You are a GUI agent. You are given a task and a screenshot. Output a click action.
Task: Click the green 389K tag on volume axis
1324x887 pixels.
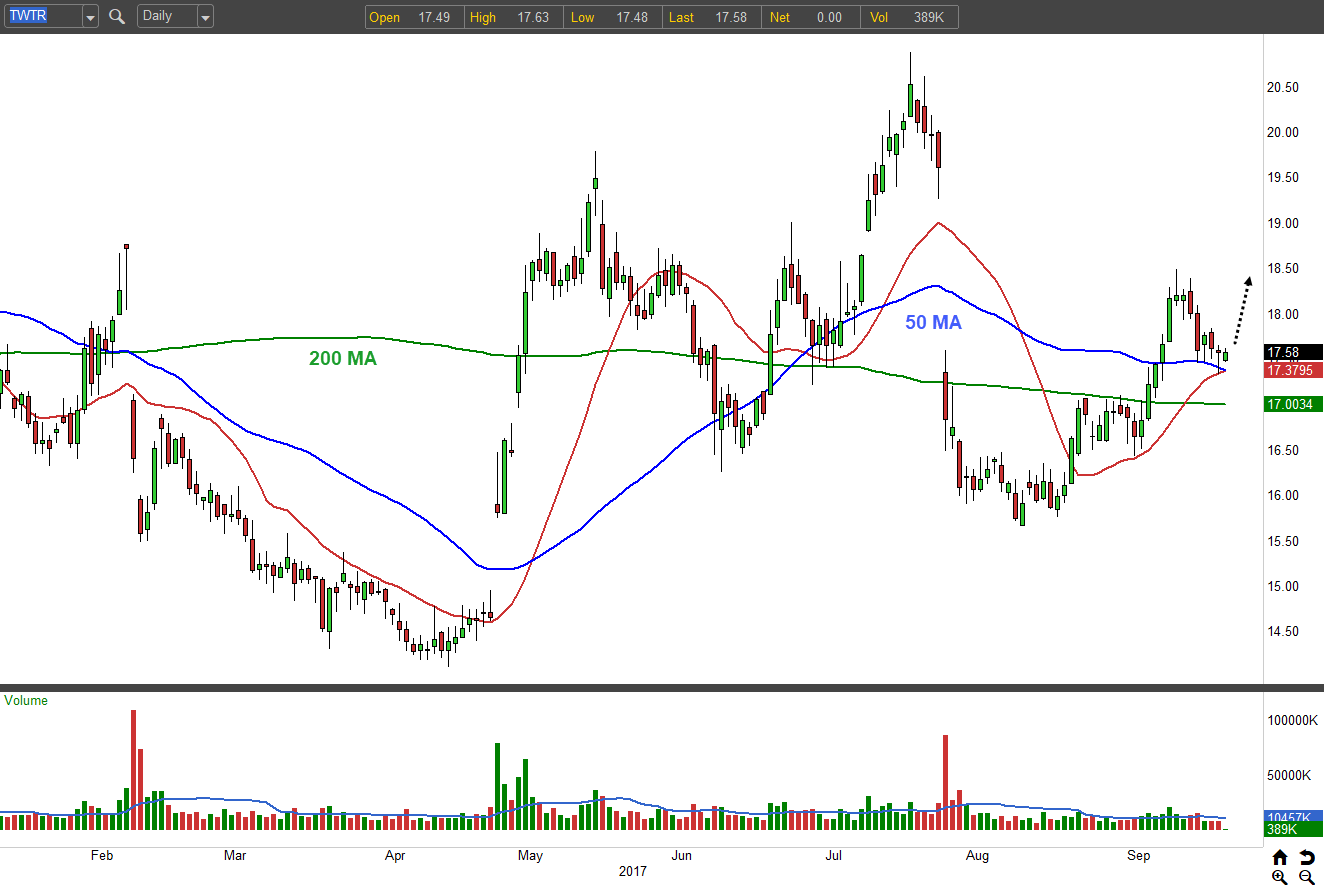(x=1294, y=830)
